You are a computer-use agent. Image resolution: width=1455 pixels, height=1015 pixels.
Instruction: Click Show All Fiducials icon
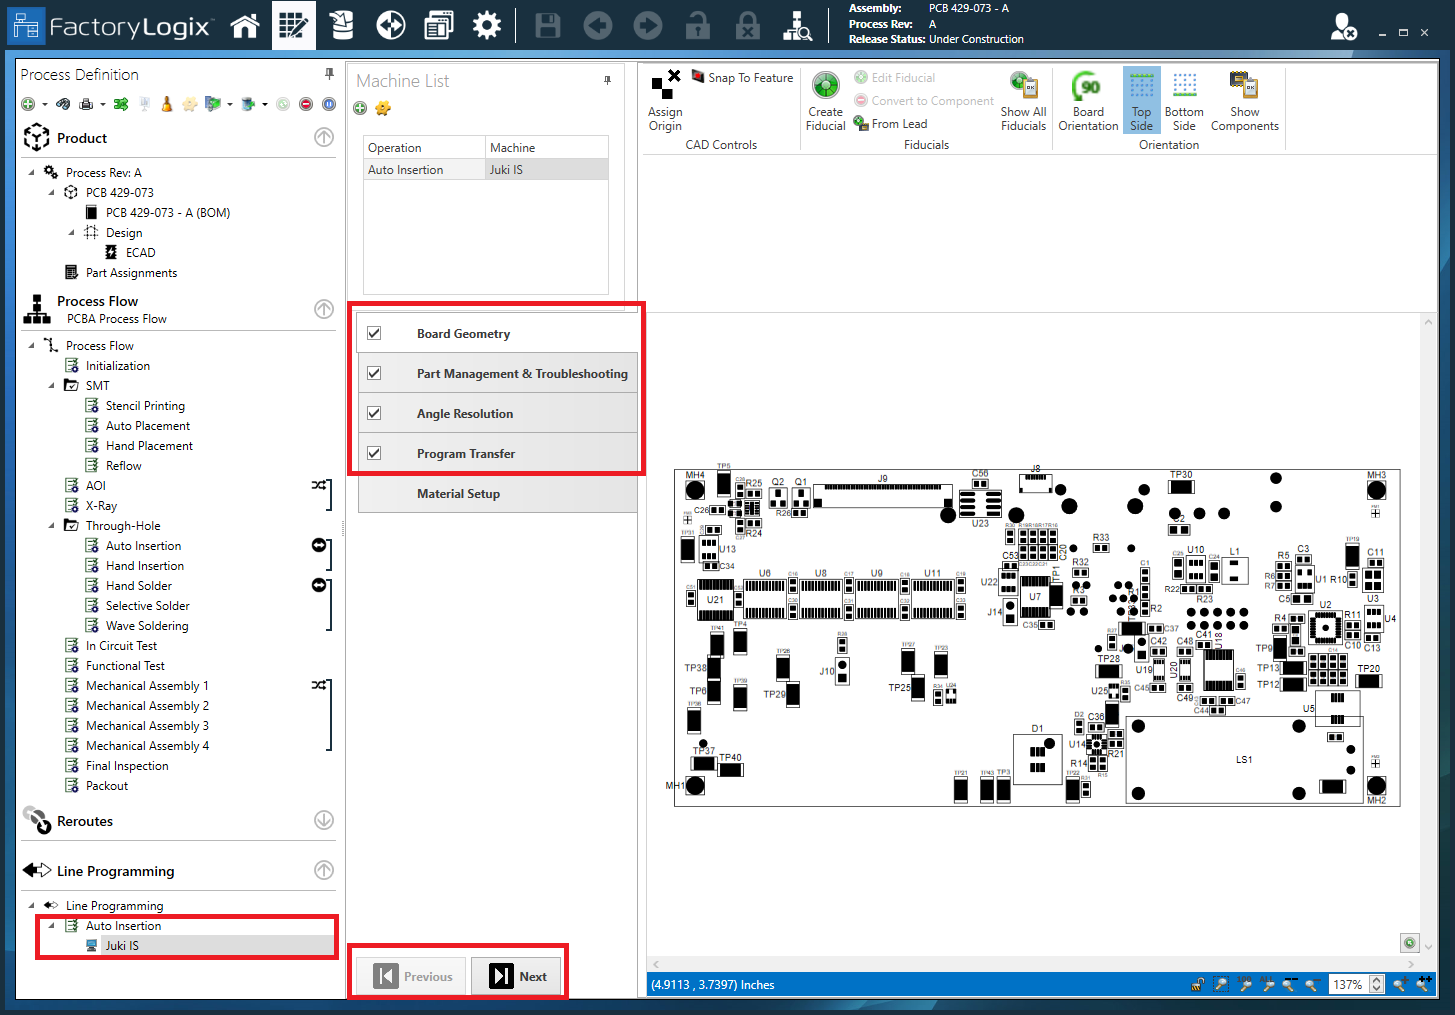(1023, 101)
